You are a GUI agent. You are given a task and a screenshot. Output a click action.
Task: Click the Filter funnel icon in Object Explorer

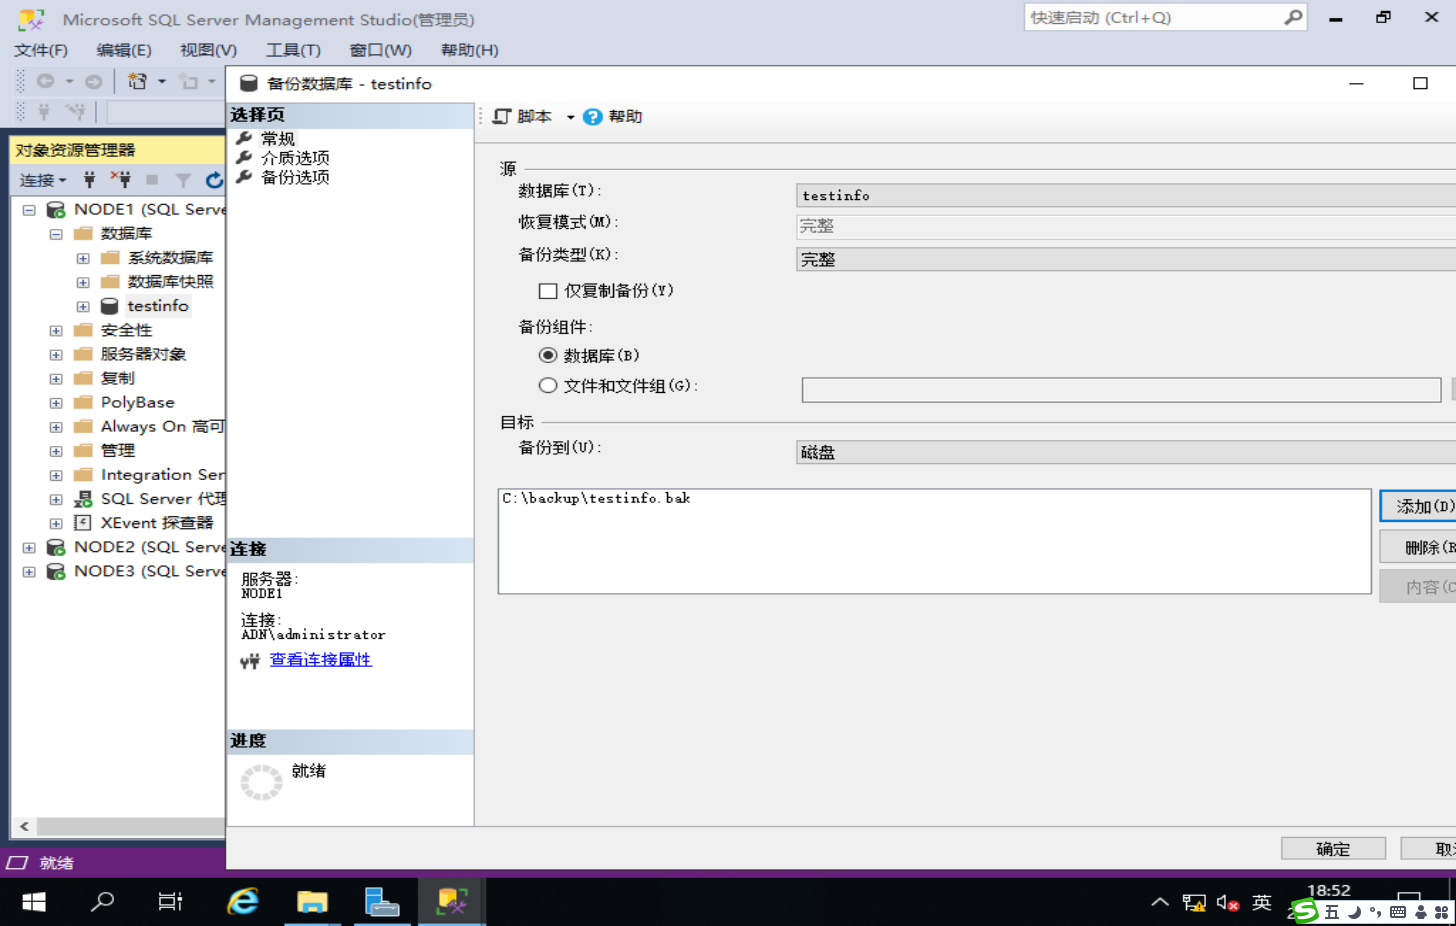tap(183, 180)
